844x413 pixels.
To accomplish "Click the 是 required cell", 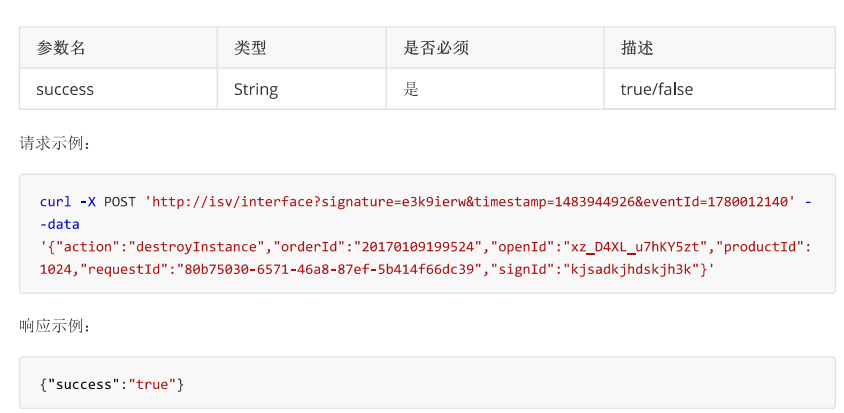I will [x=495, y=89].
